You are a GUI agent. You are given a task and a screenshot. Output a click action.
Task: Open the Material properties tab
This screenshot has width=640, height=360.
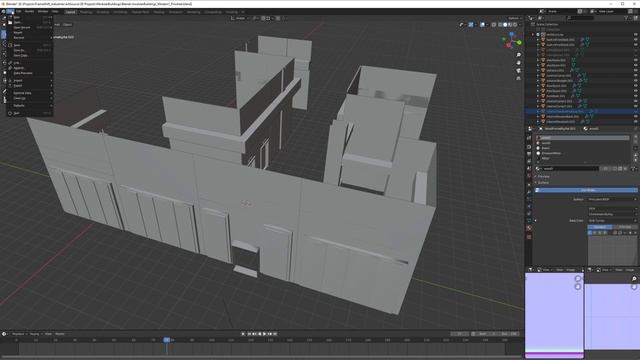click(529, 228)
